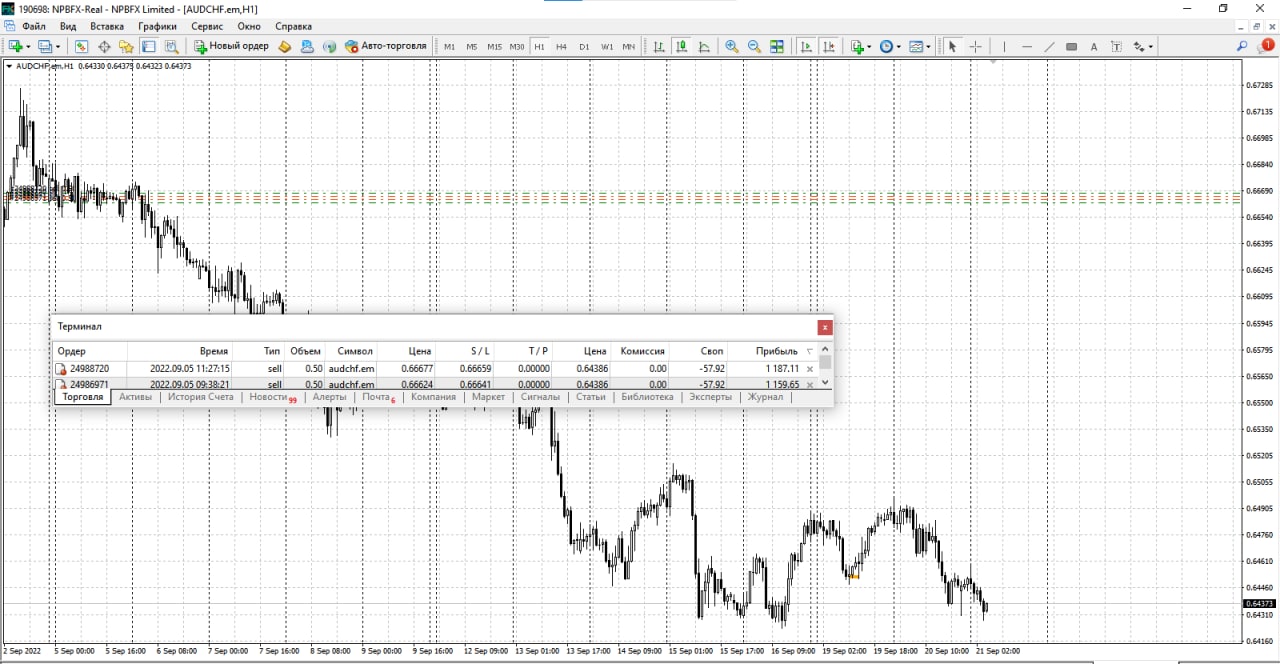Switch chart to W1 timeframe
Viewport: 1280px width, 664px height.
coord(607,46)
